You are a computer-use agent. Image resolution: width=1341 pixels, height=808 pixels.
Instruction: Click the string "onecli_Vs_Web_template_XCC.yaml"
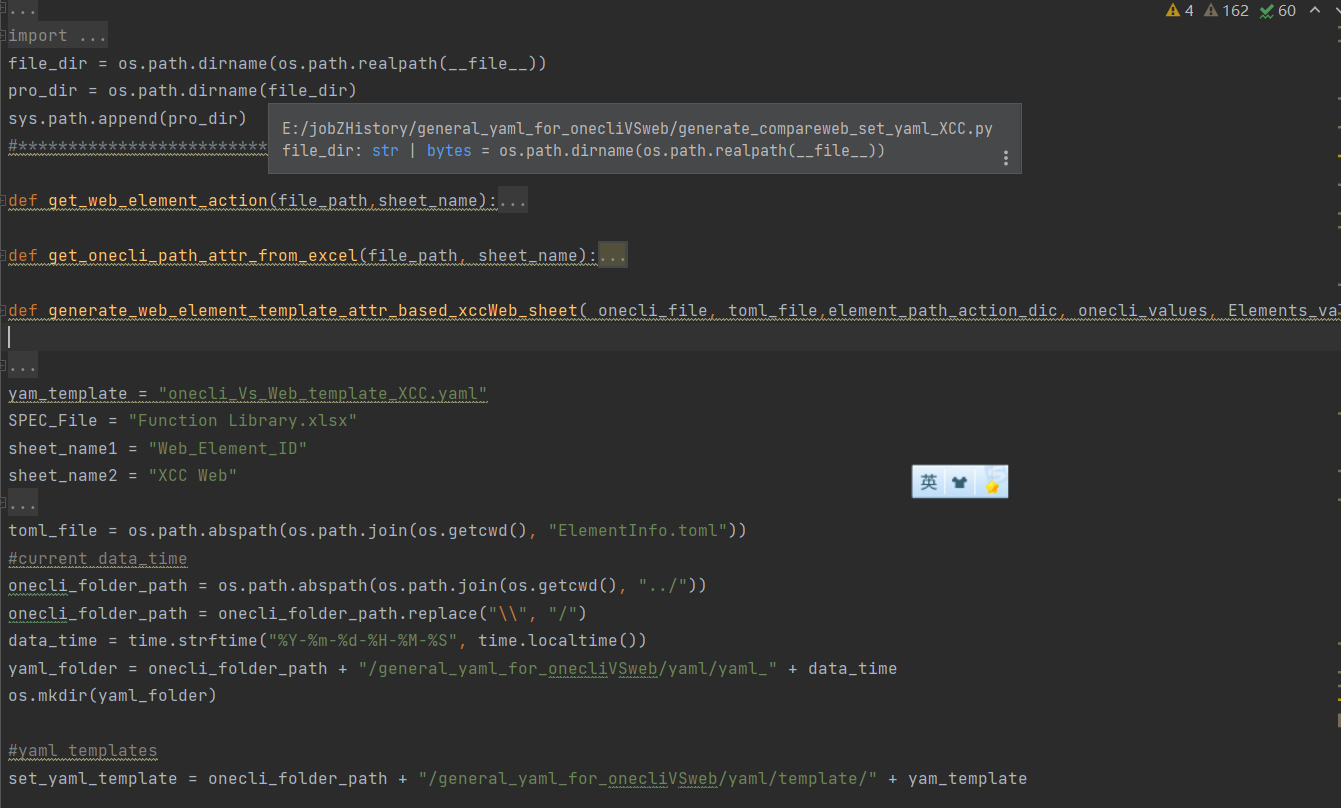point(323,393)
